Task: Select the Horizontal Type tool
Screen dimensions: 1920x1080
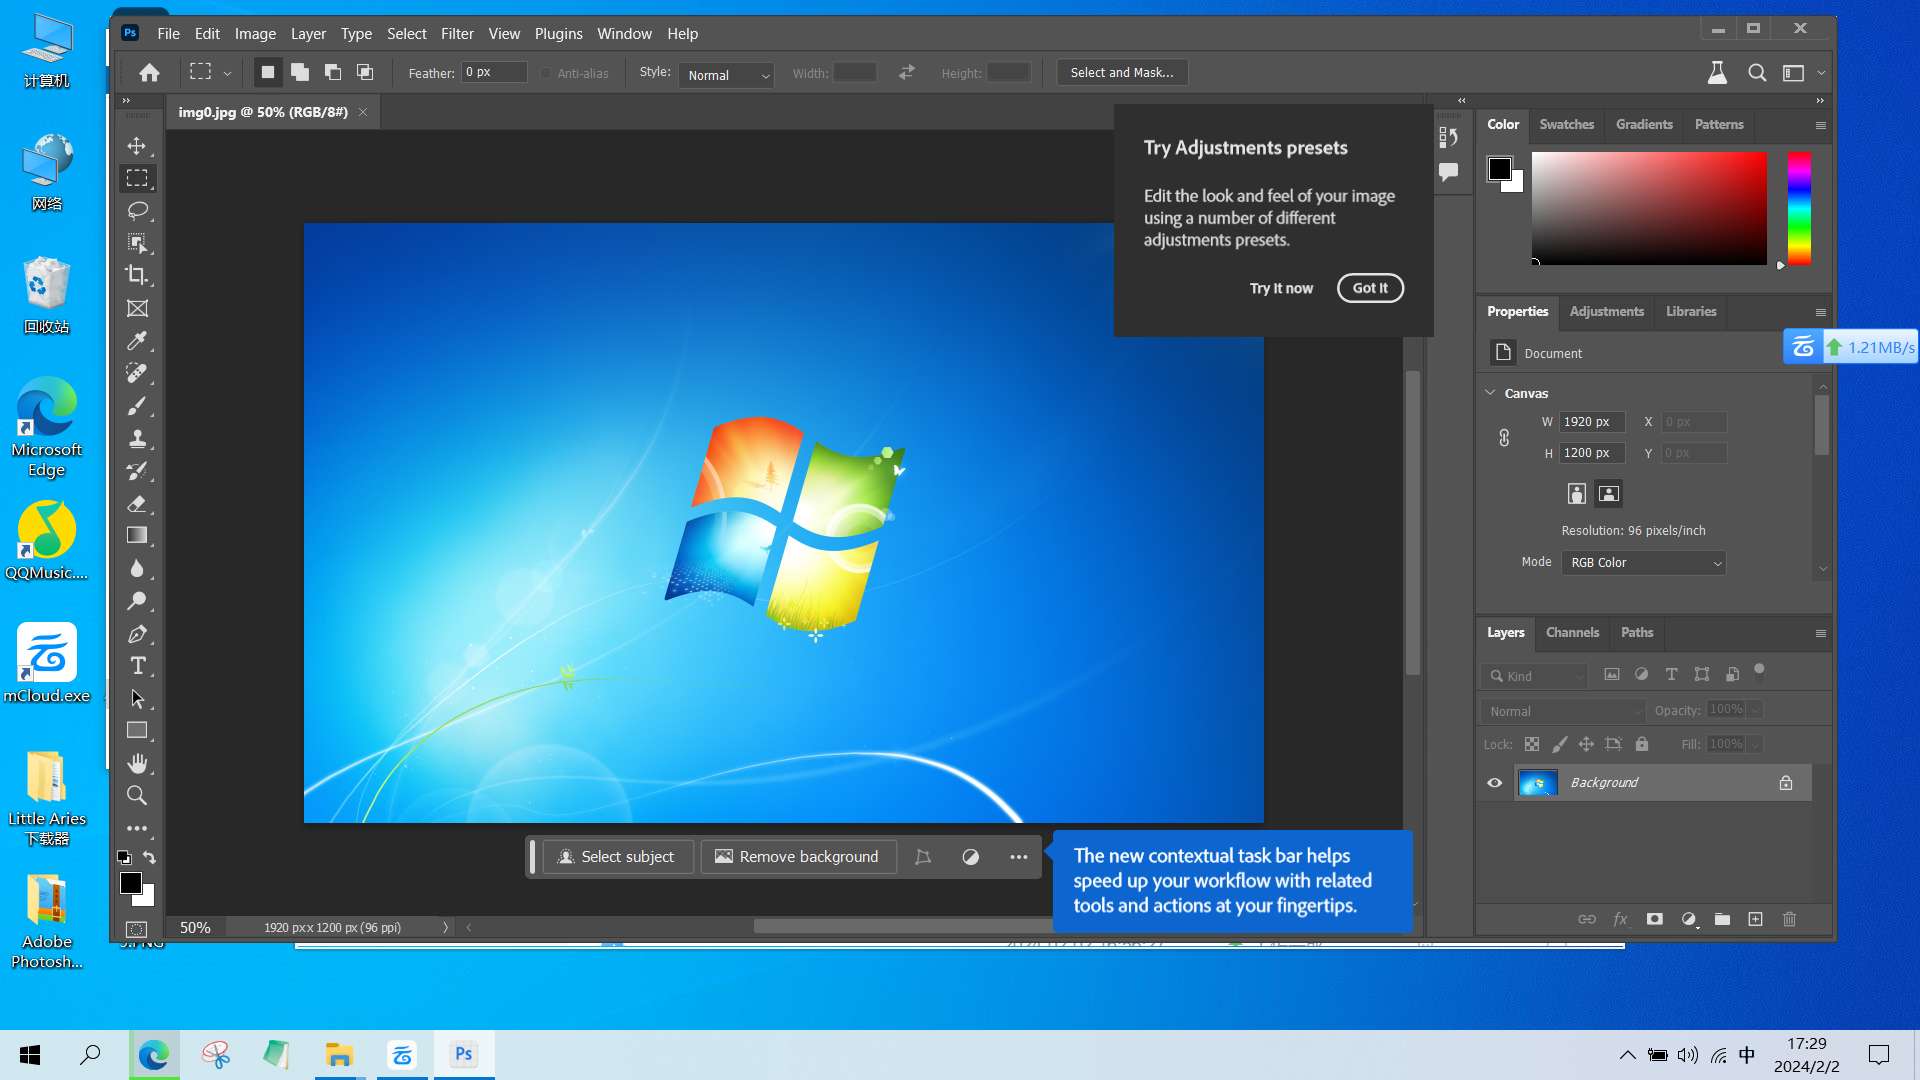Action: tap(137, 666)
